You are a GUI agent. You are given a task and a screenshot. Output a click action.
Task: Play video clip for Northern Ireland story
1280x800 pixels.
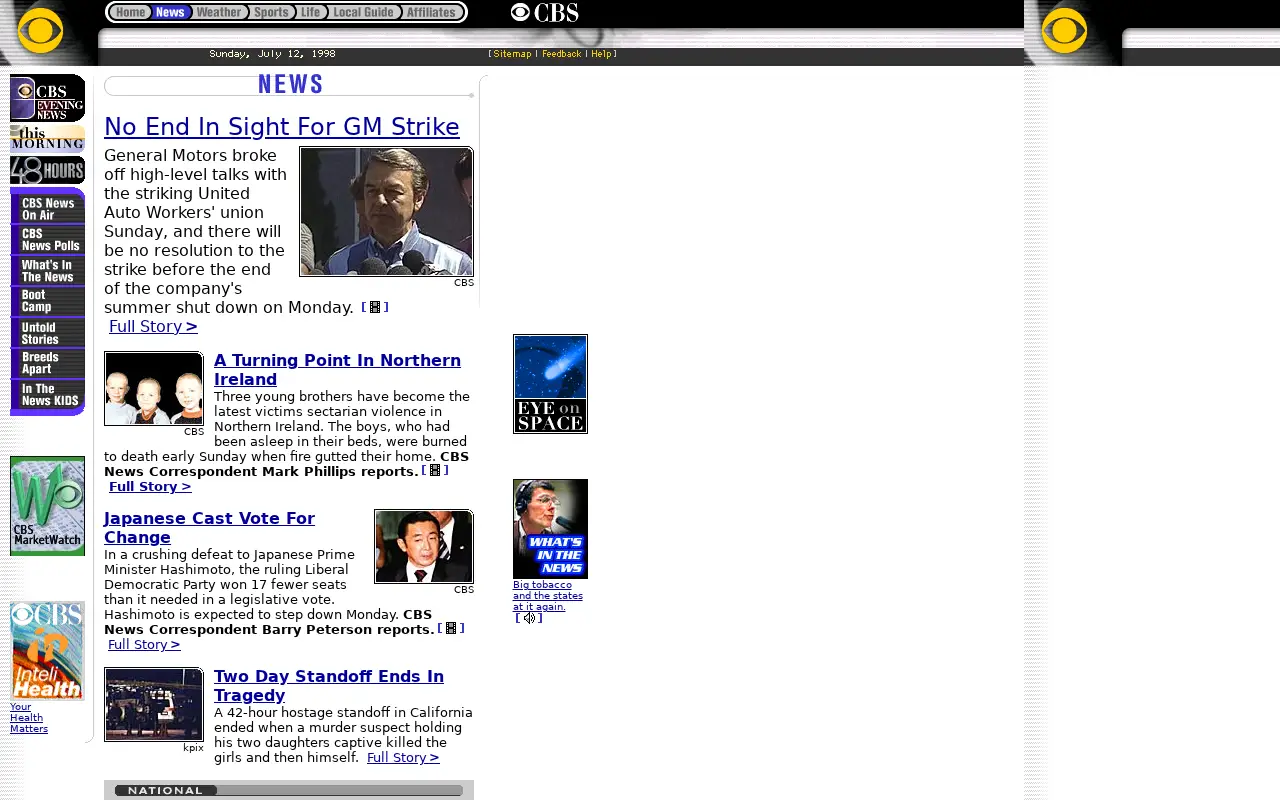[x=435, y=470]
